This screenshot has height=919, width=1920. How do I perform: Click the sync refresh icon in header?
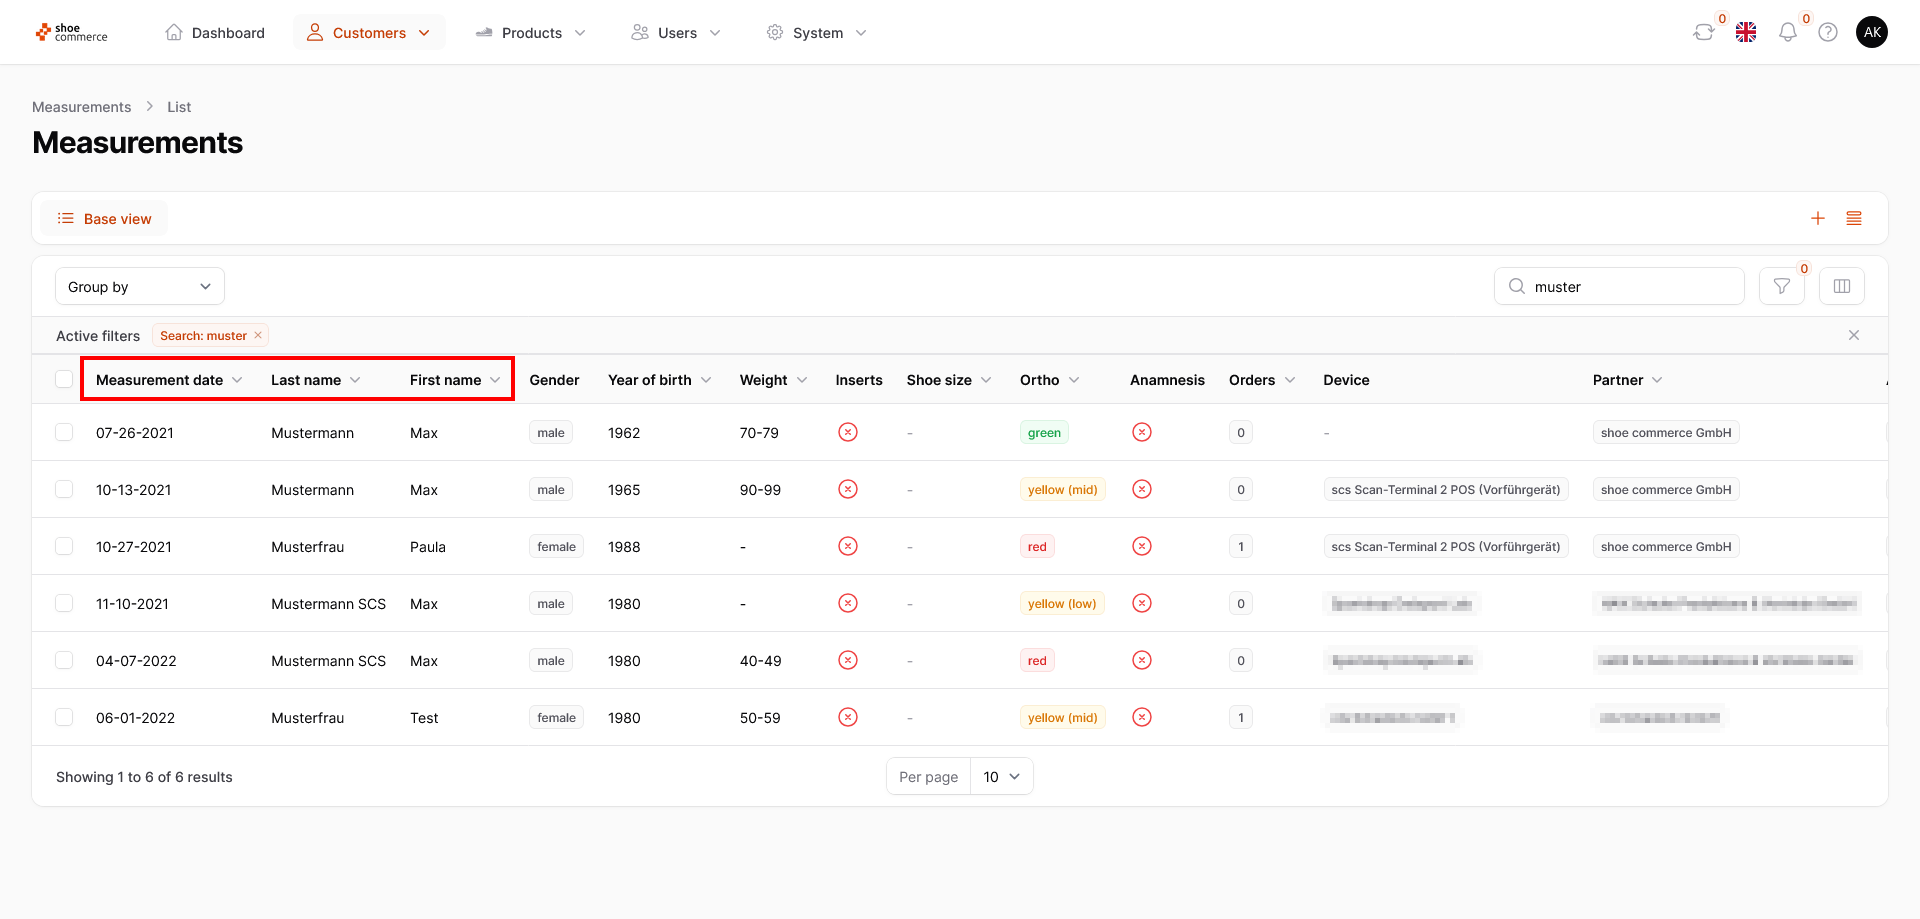click(x=1703, y=32)
